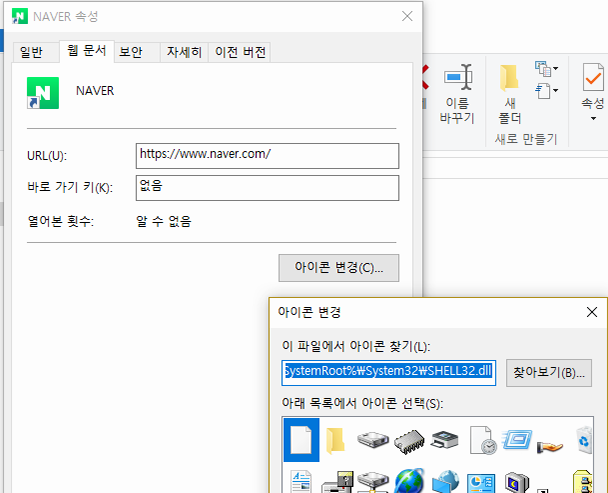Choose the memory chip icon
This screenshot has height=493, width=608.
point(409,441)
